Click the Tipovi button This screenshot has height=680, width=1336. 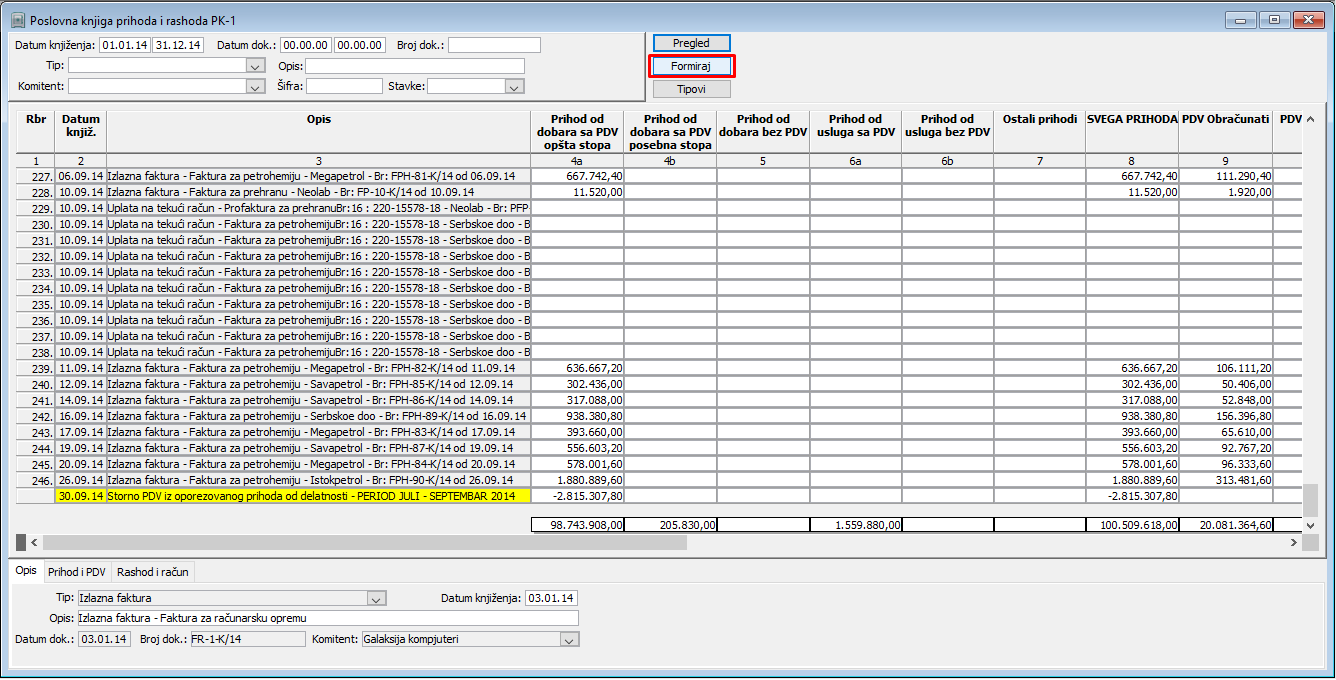[691, 89]
